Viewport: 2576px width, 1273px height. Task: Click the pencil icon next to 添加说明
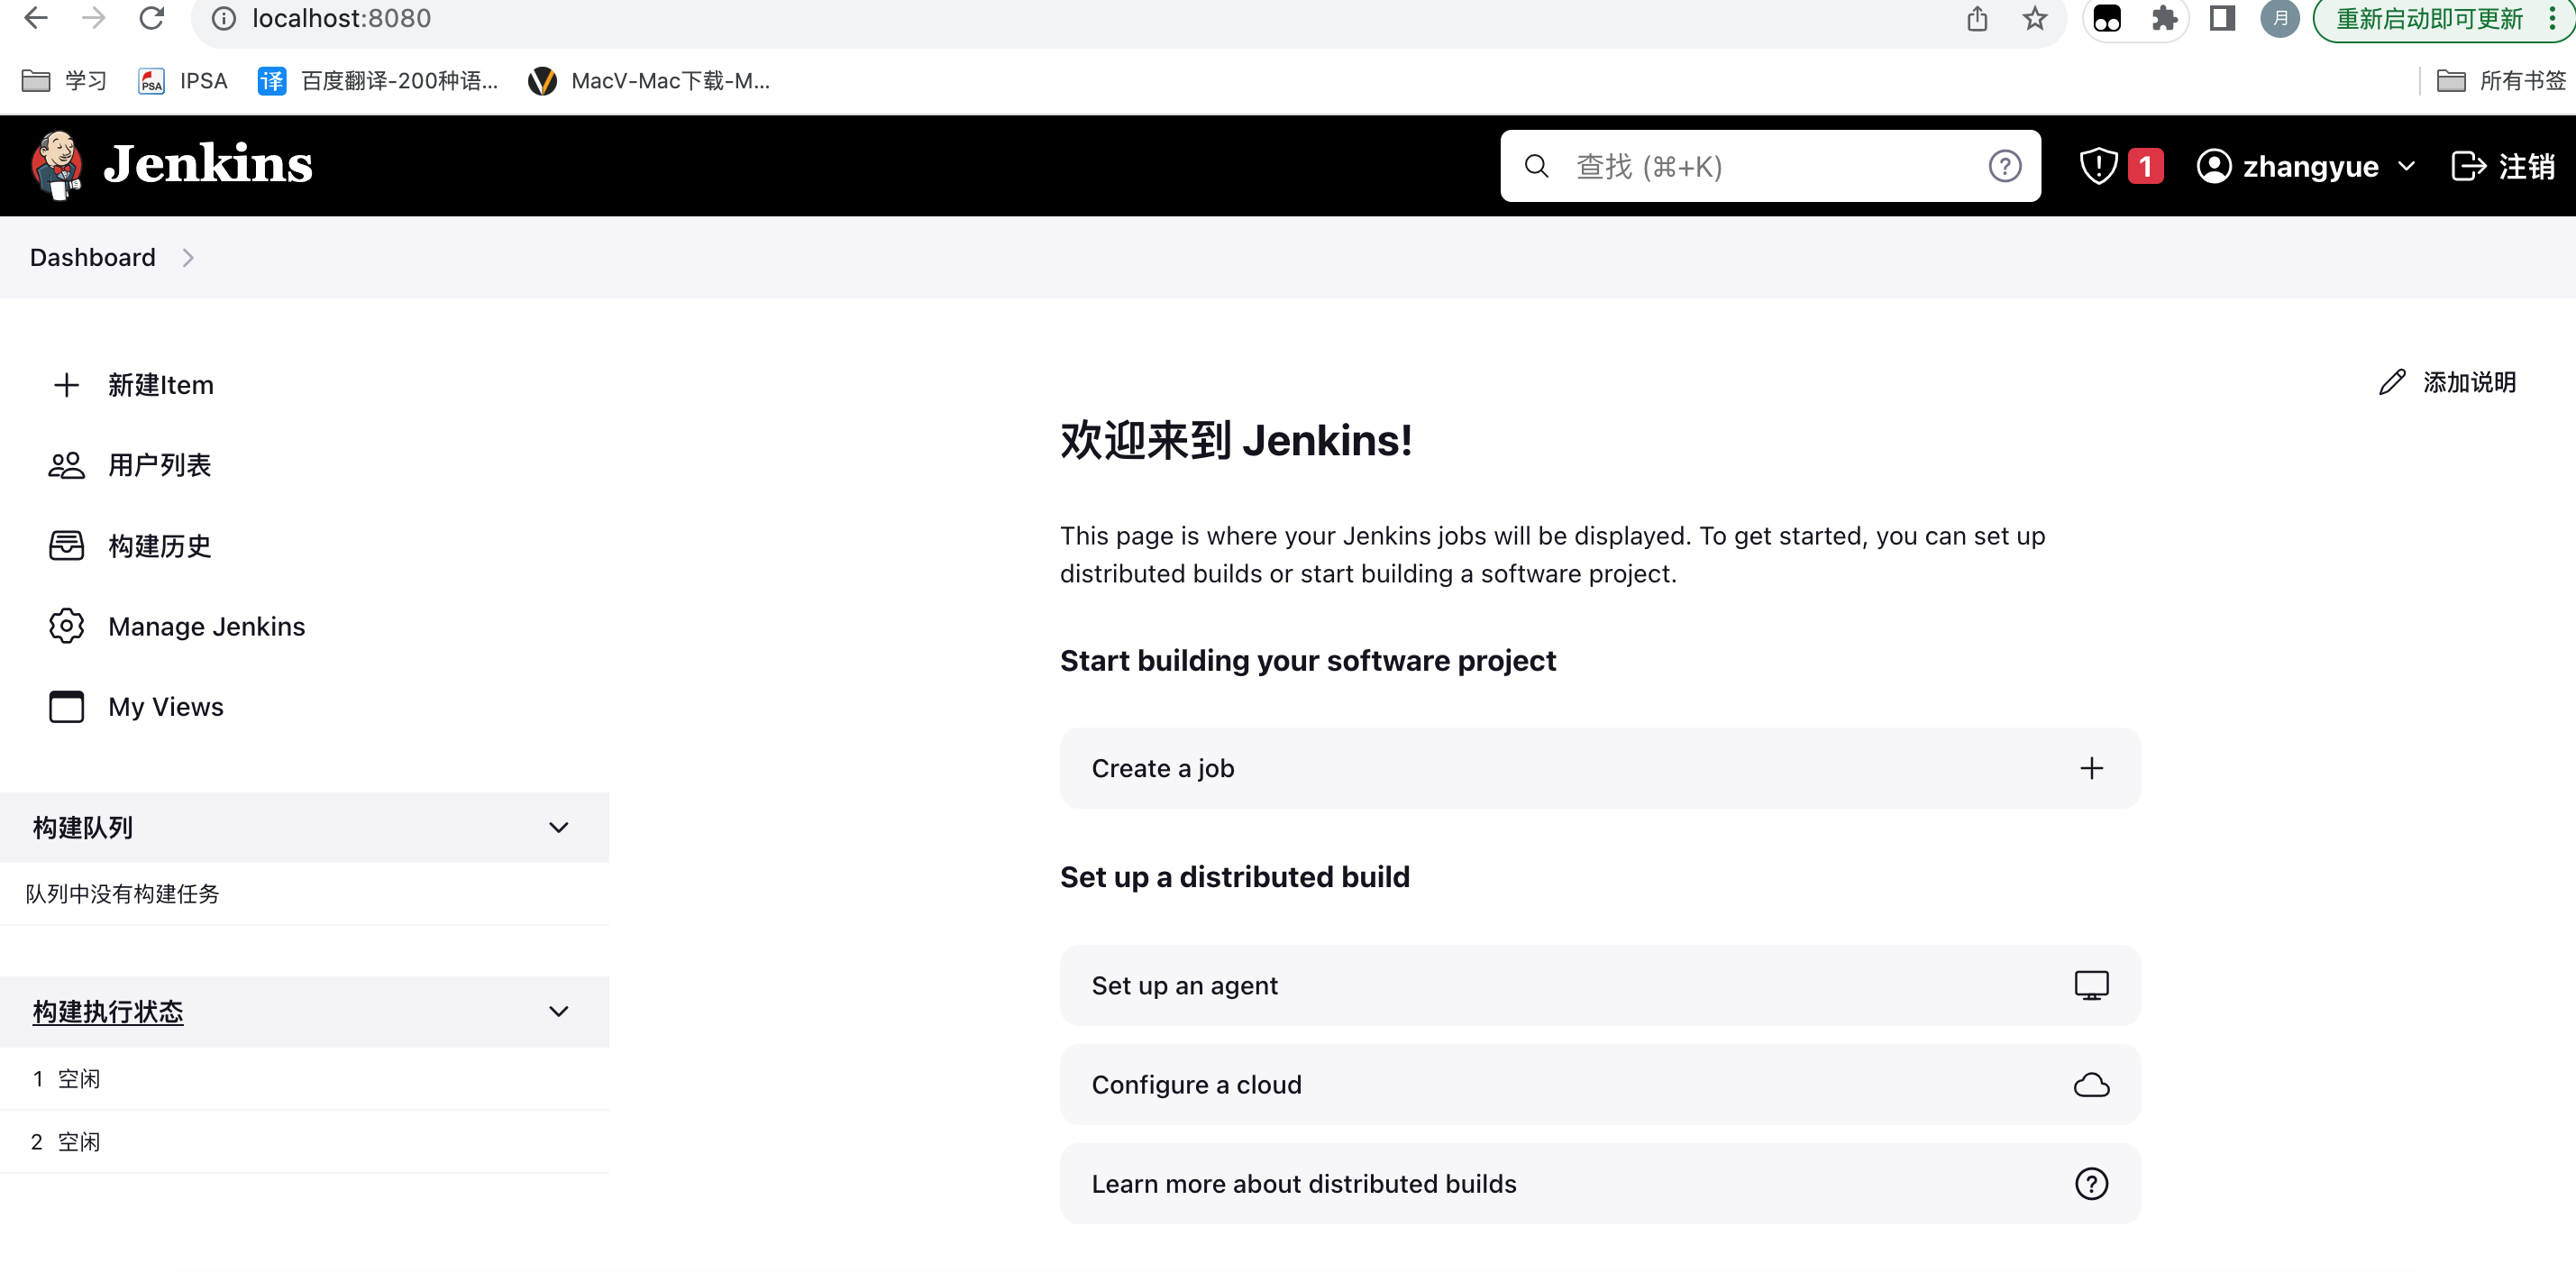tap(2391, 382)
